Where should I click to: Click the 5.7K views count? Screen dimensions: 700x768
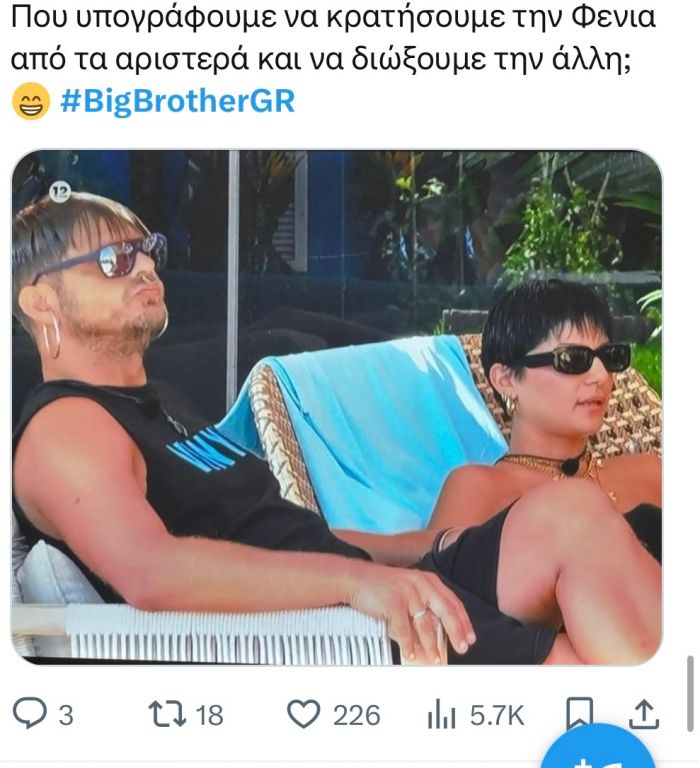[x=497, y=715]
